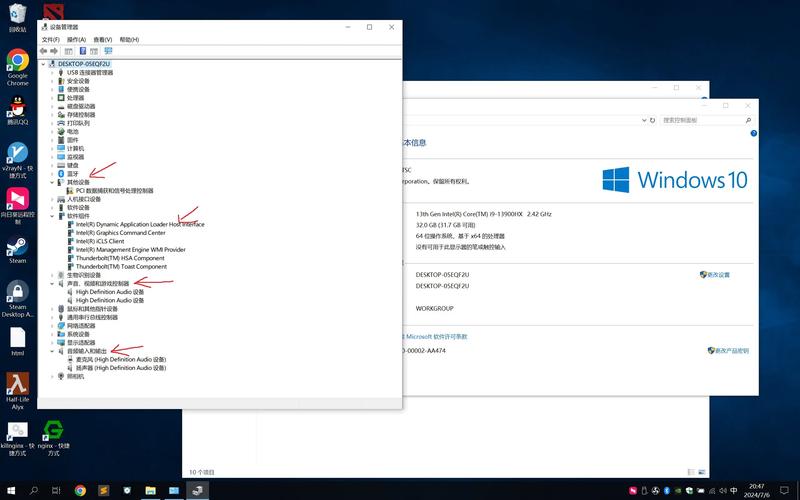
Task: Expand the 处理器 (processor) category
Action: tap(52, 97)
